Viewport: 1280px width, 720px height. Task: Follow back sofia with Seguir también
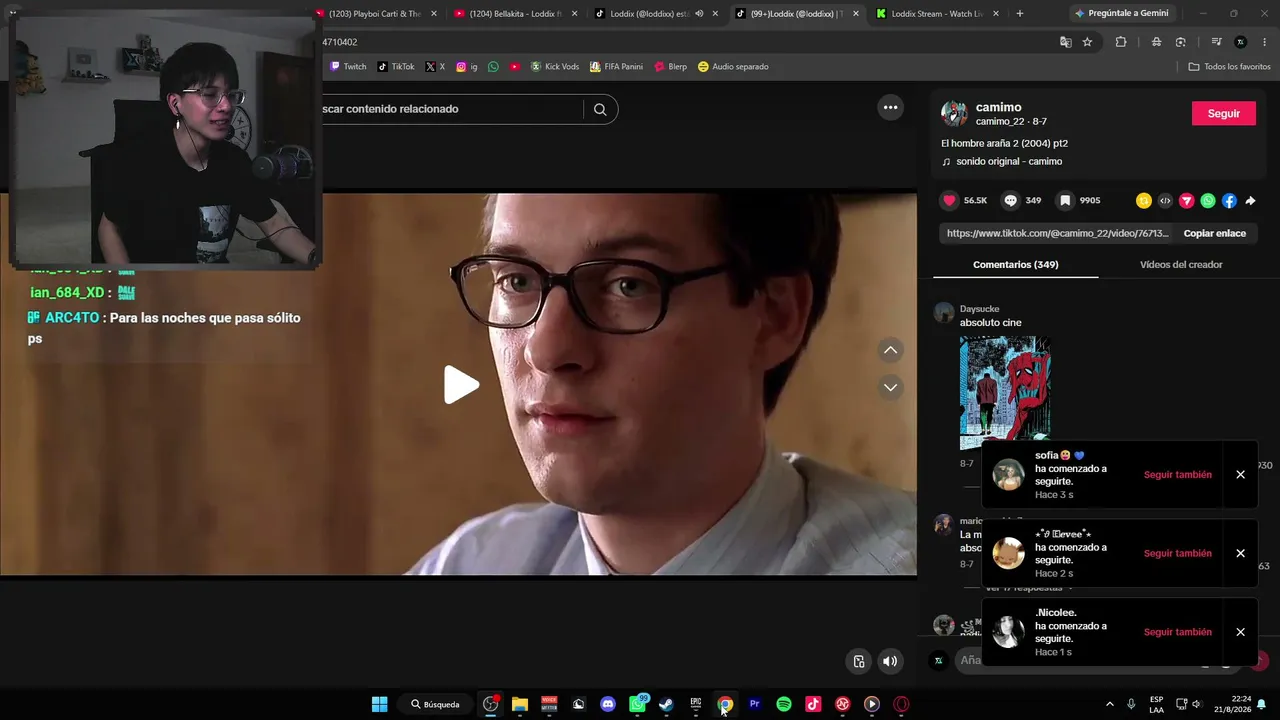point(1177,475)
